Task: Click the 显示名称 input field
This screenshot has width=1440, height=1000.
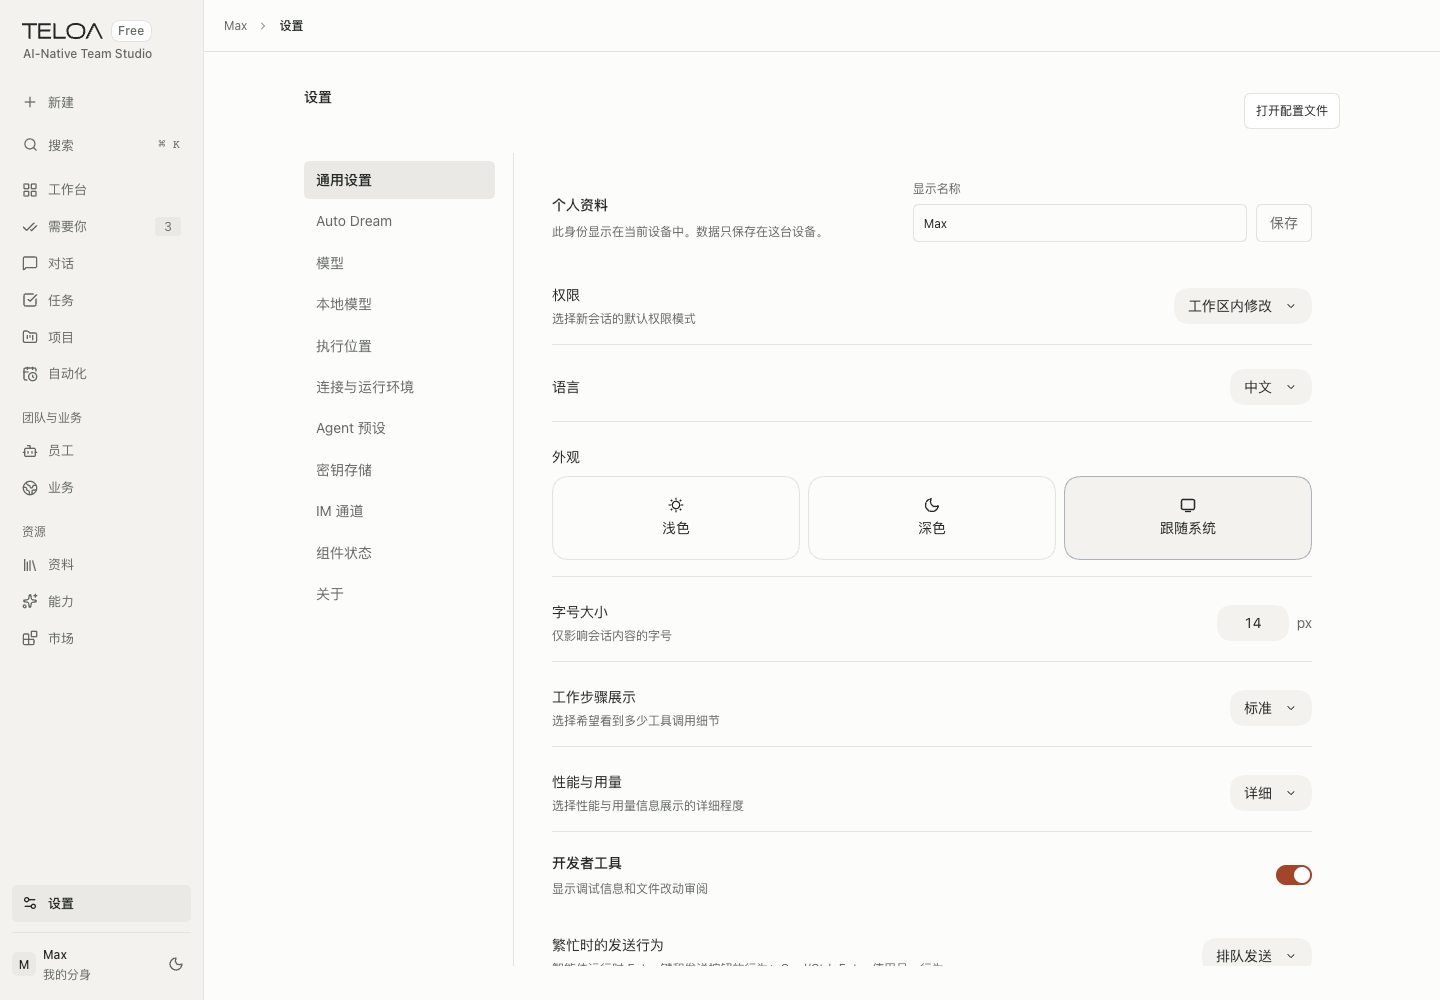Action: 1080,223
